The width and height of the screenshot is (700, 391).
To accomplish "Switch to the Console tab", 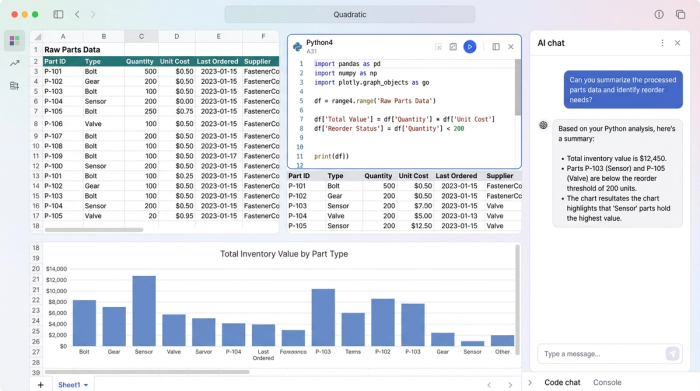I will 607,383.
